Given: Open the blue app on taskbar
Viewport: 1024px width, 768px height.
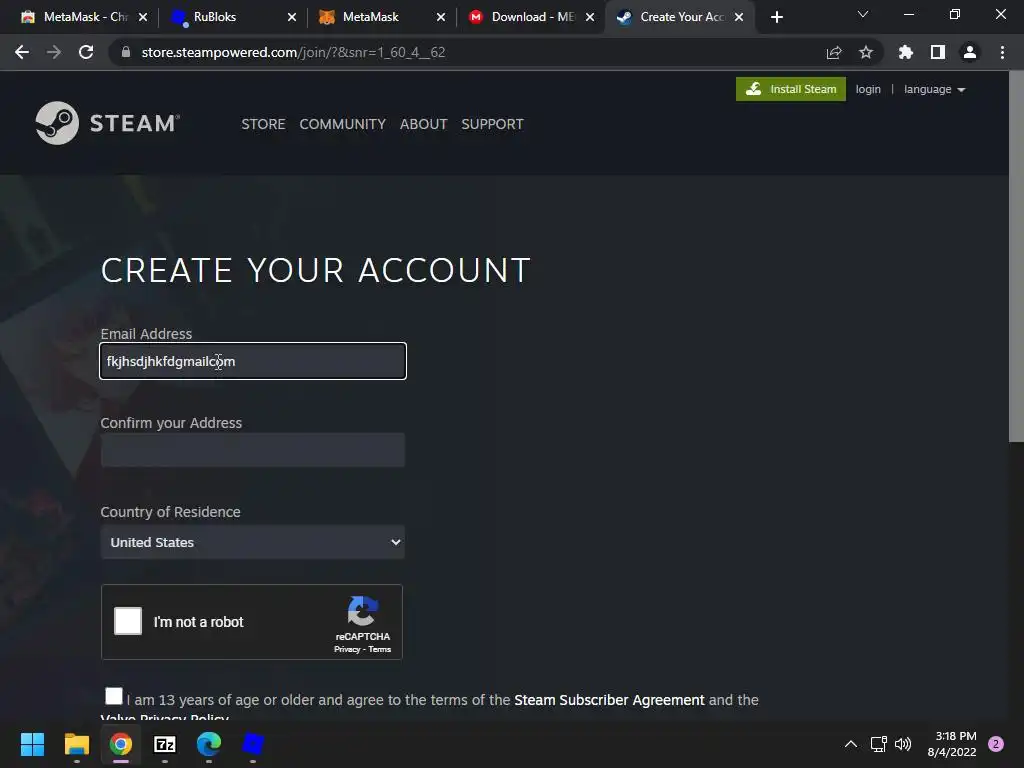Looking at the screenshot, I should (253, 744).
